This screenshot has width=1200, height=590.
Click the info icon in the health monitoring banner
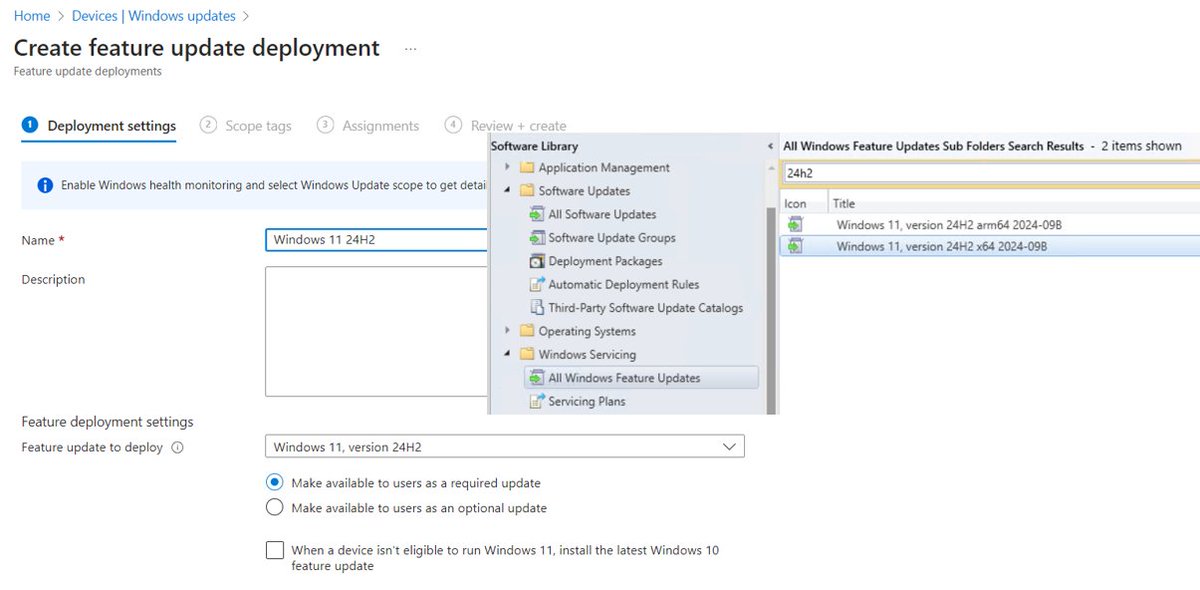45,185
